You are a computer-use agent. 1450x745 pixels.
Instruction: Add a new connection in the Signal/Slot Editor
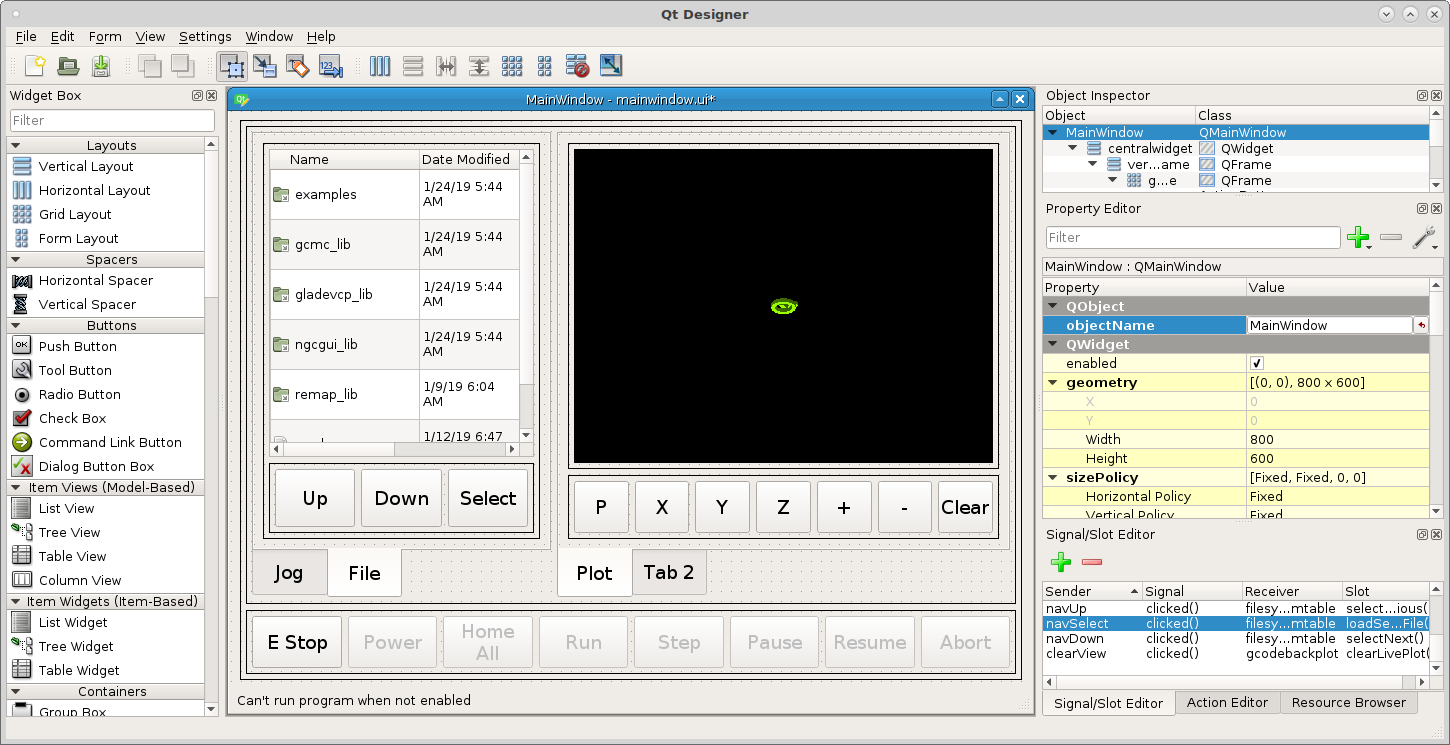(x=1061, y=562)
